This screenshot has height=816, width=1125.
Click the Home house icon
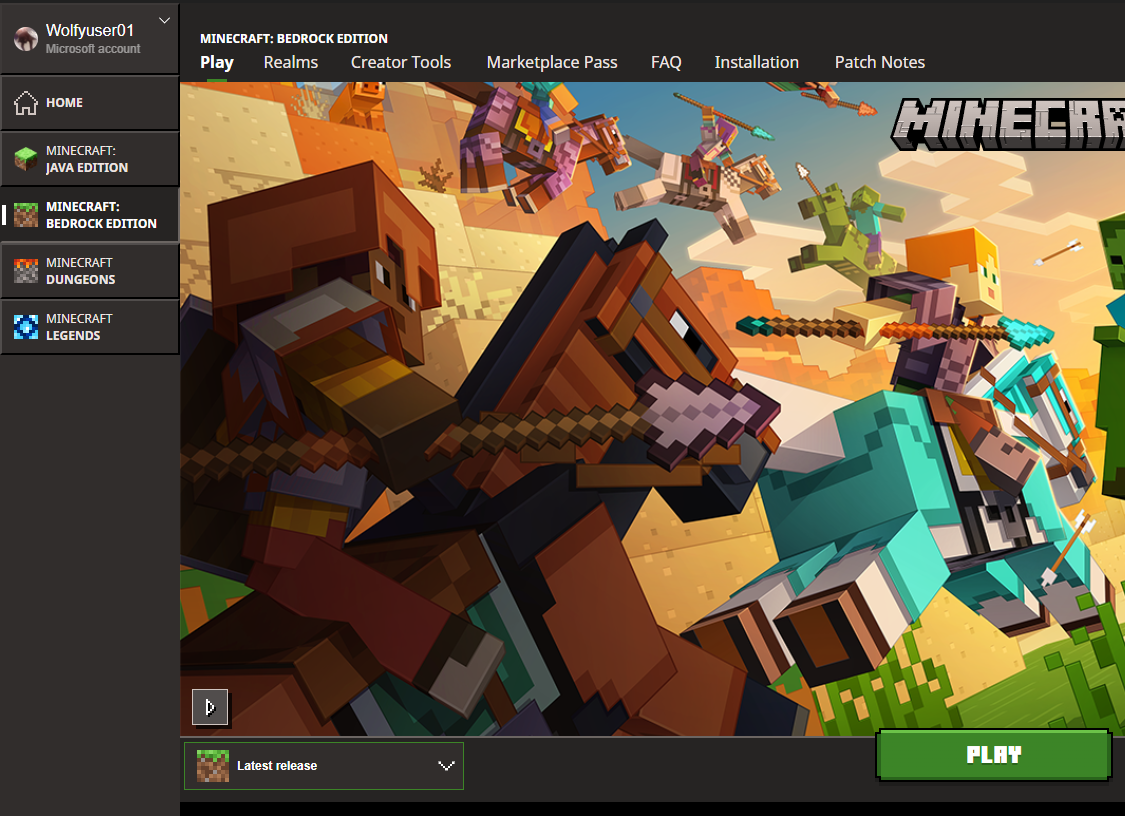[26, 103]
